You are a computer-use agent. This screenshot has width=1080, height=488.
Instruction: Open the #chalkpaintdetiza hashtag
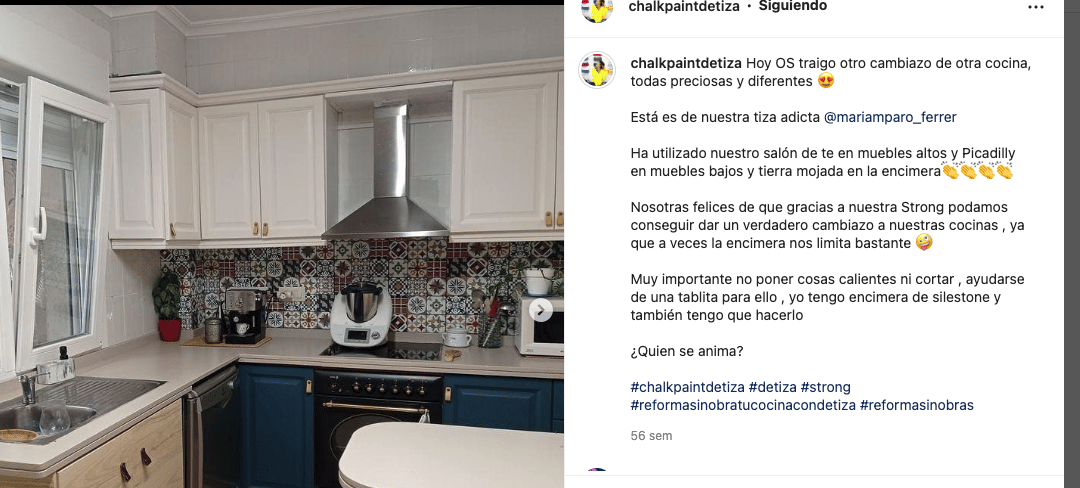[687, 387]
